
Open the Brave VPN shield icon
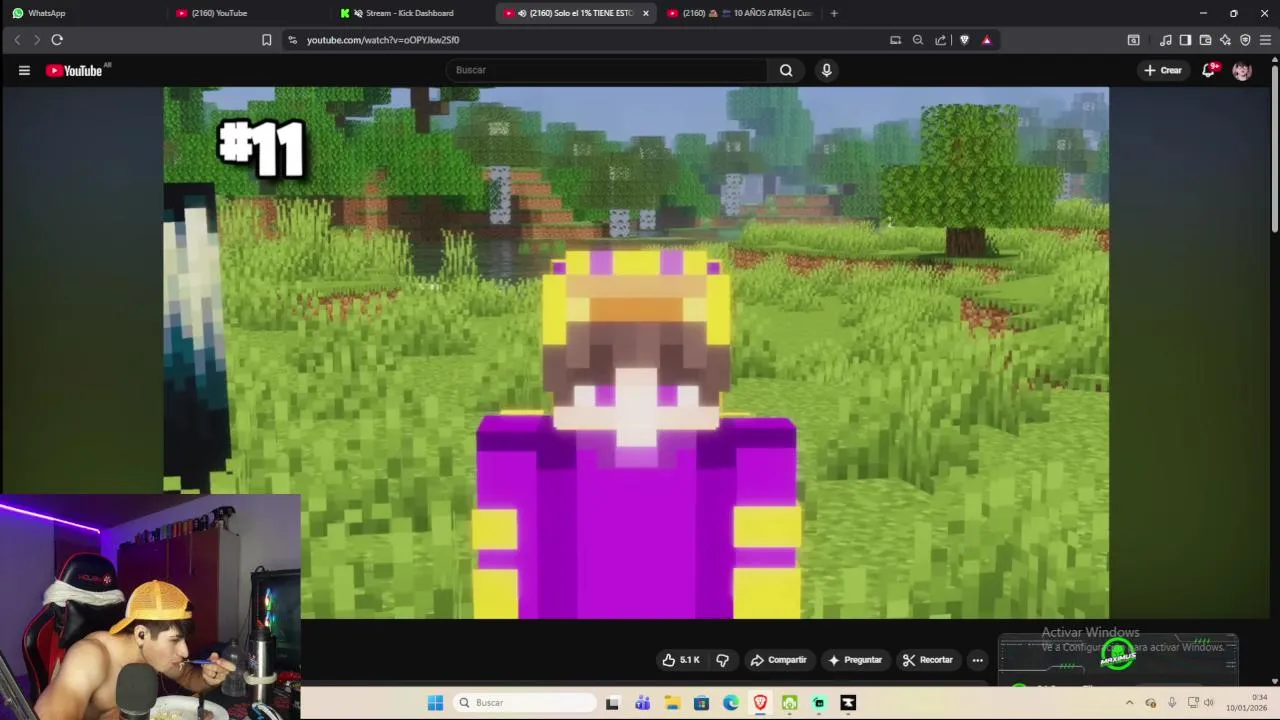click(x=1245, y=40)
